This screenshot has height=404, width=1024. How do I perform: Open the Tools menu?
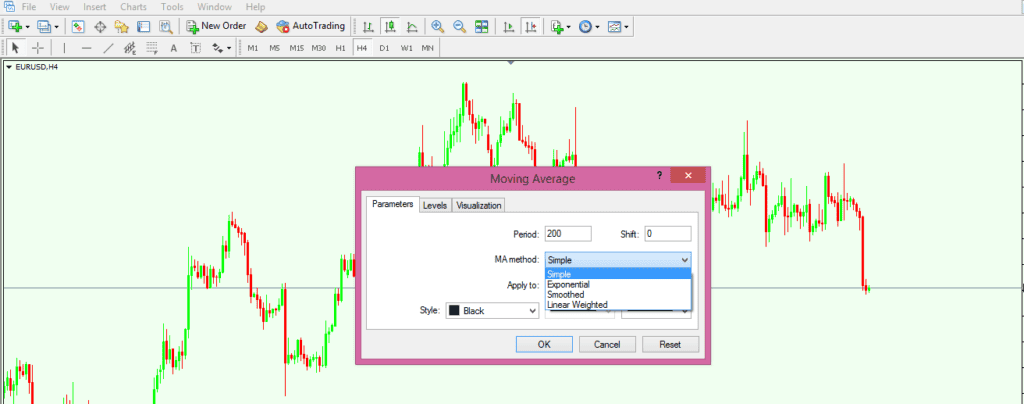coord(172,7)
